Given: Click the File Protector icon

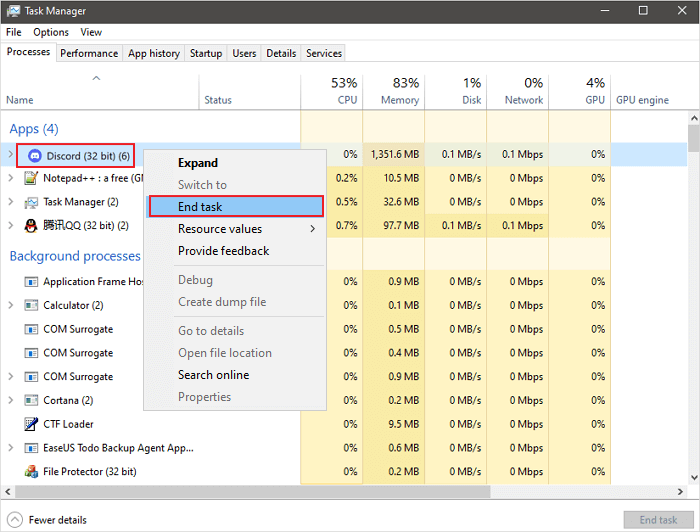Looking at the screenshot, I should click(x=31, y=472).
